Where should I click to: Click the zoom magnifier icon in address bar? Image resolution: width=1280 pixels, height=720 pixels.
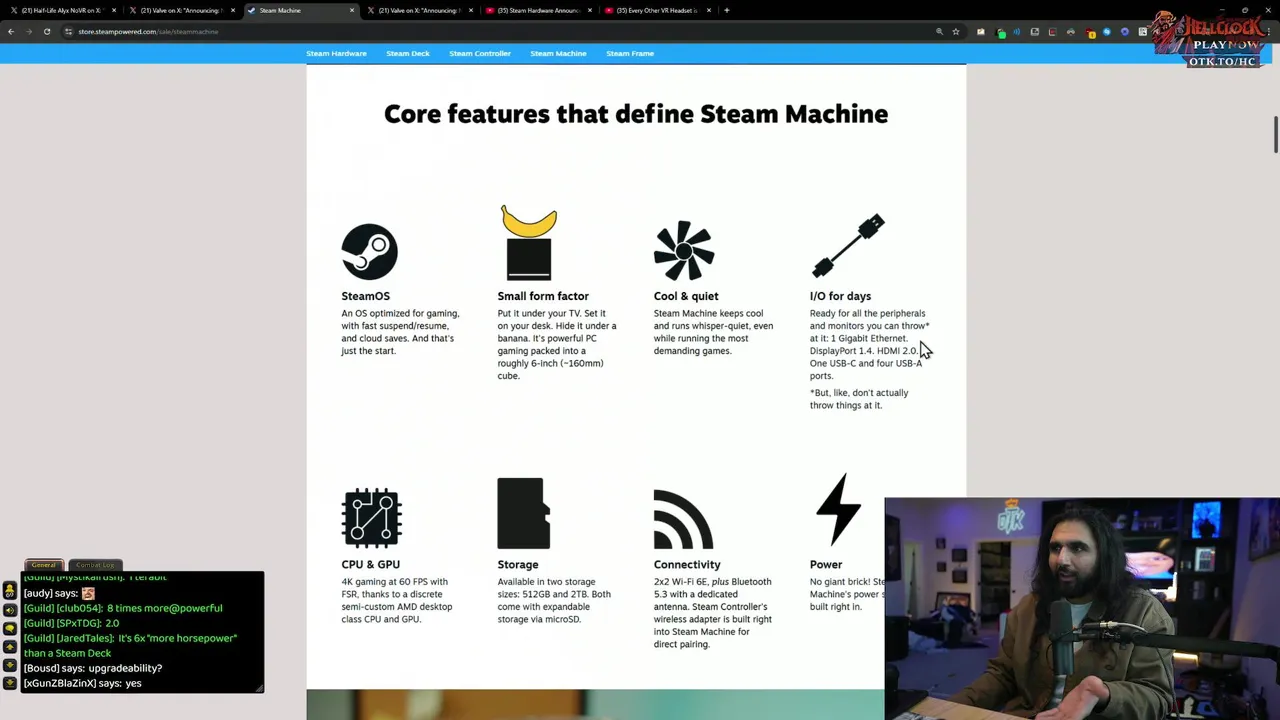tap(939, 32)
